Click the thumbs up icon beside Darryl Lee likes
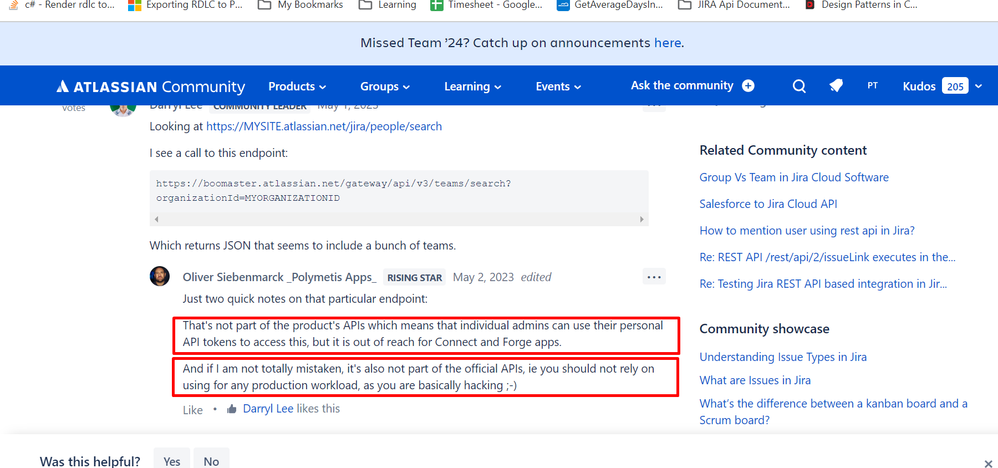 [232, 409]
